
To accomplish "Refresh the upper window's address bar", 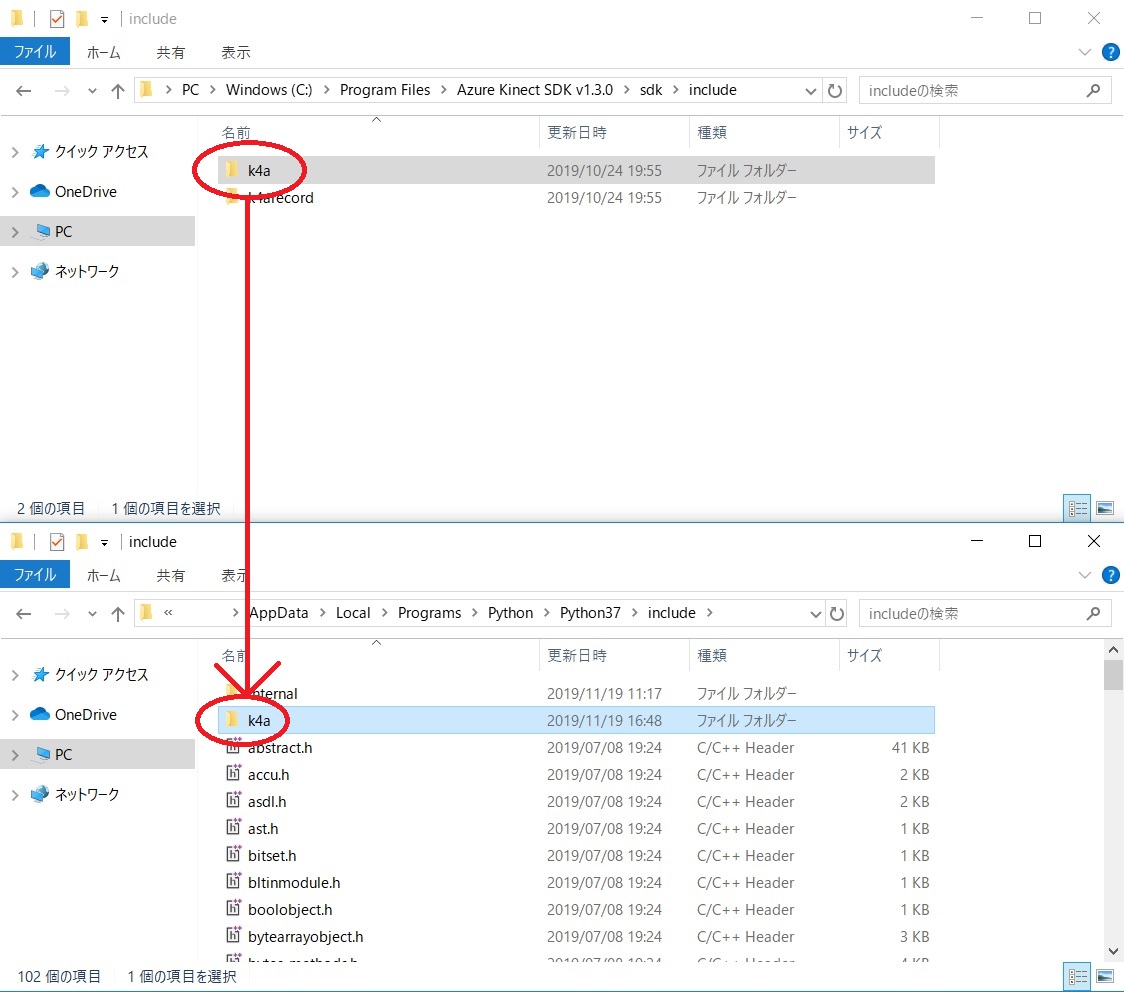I will 835,90.
